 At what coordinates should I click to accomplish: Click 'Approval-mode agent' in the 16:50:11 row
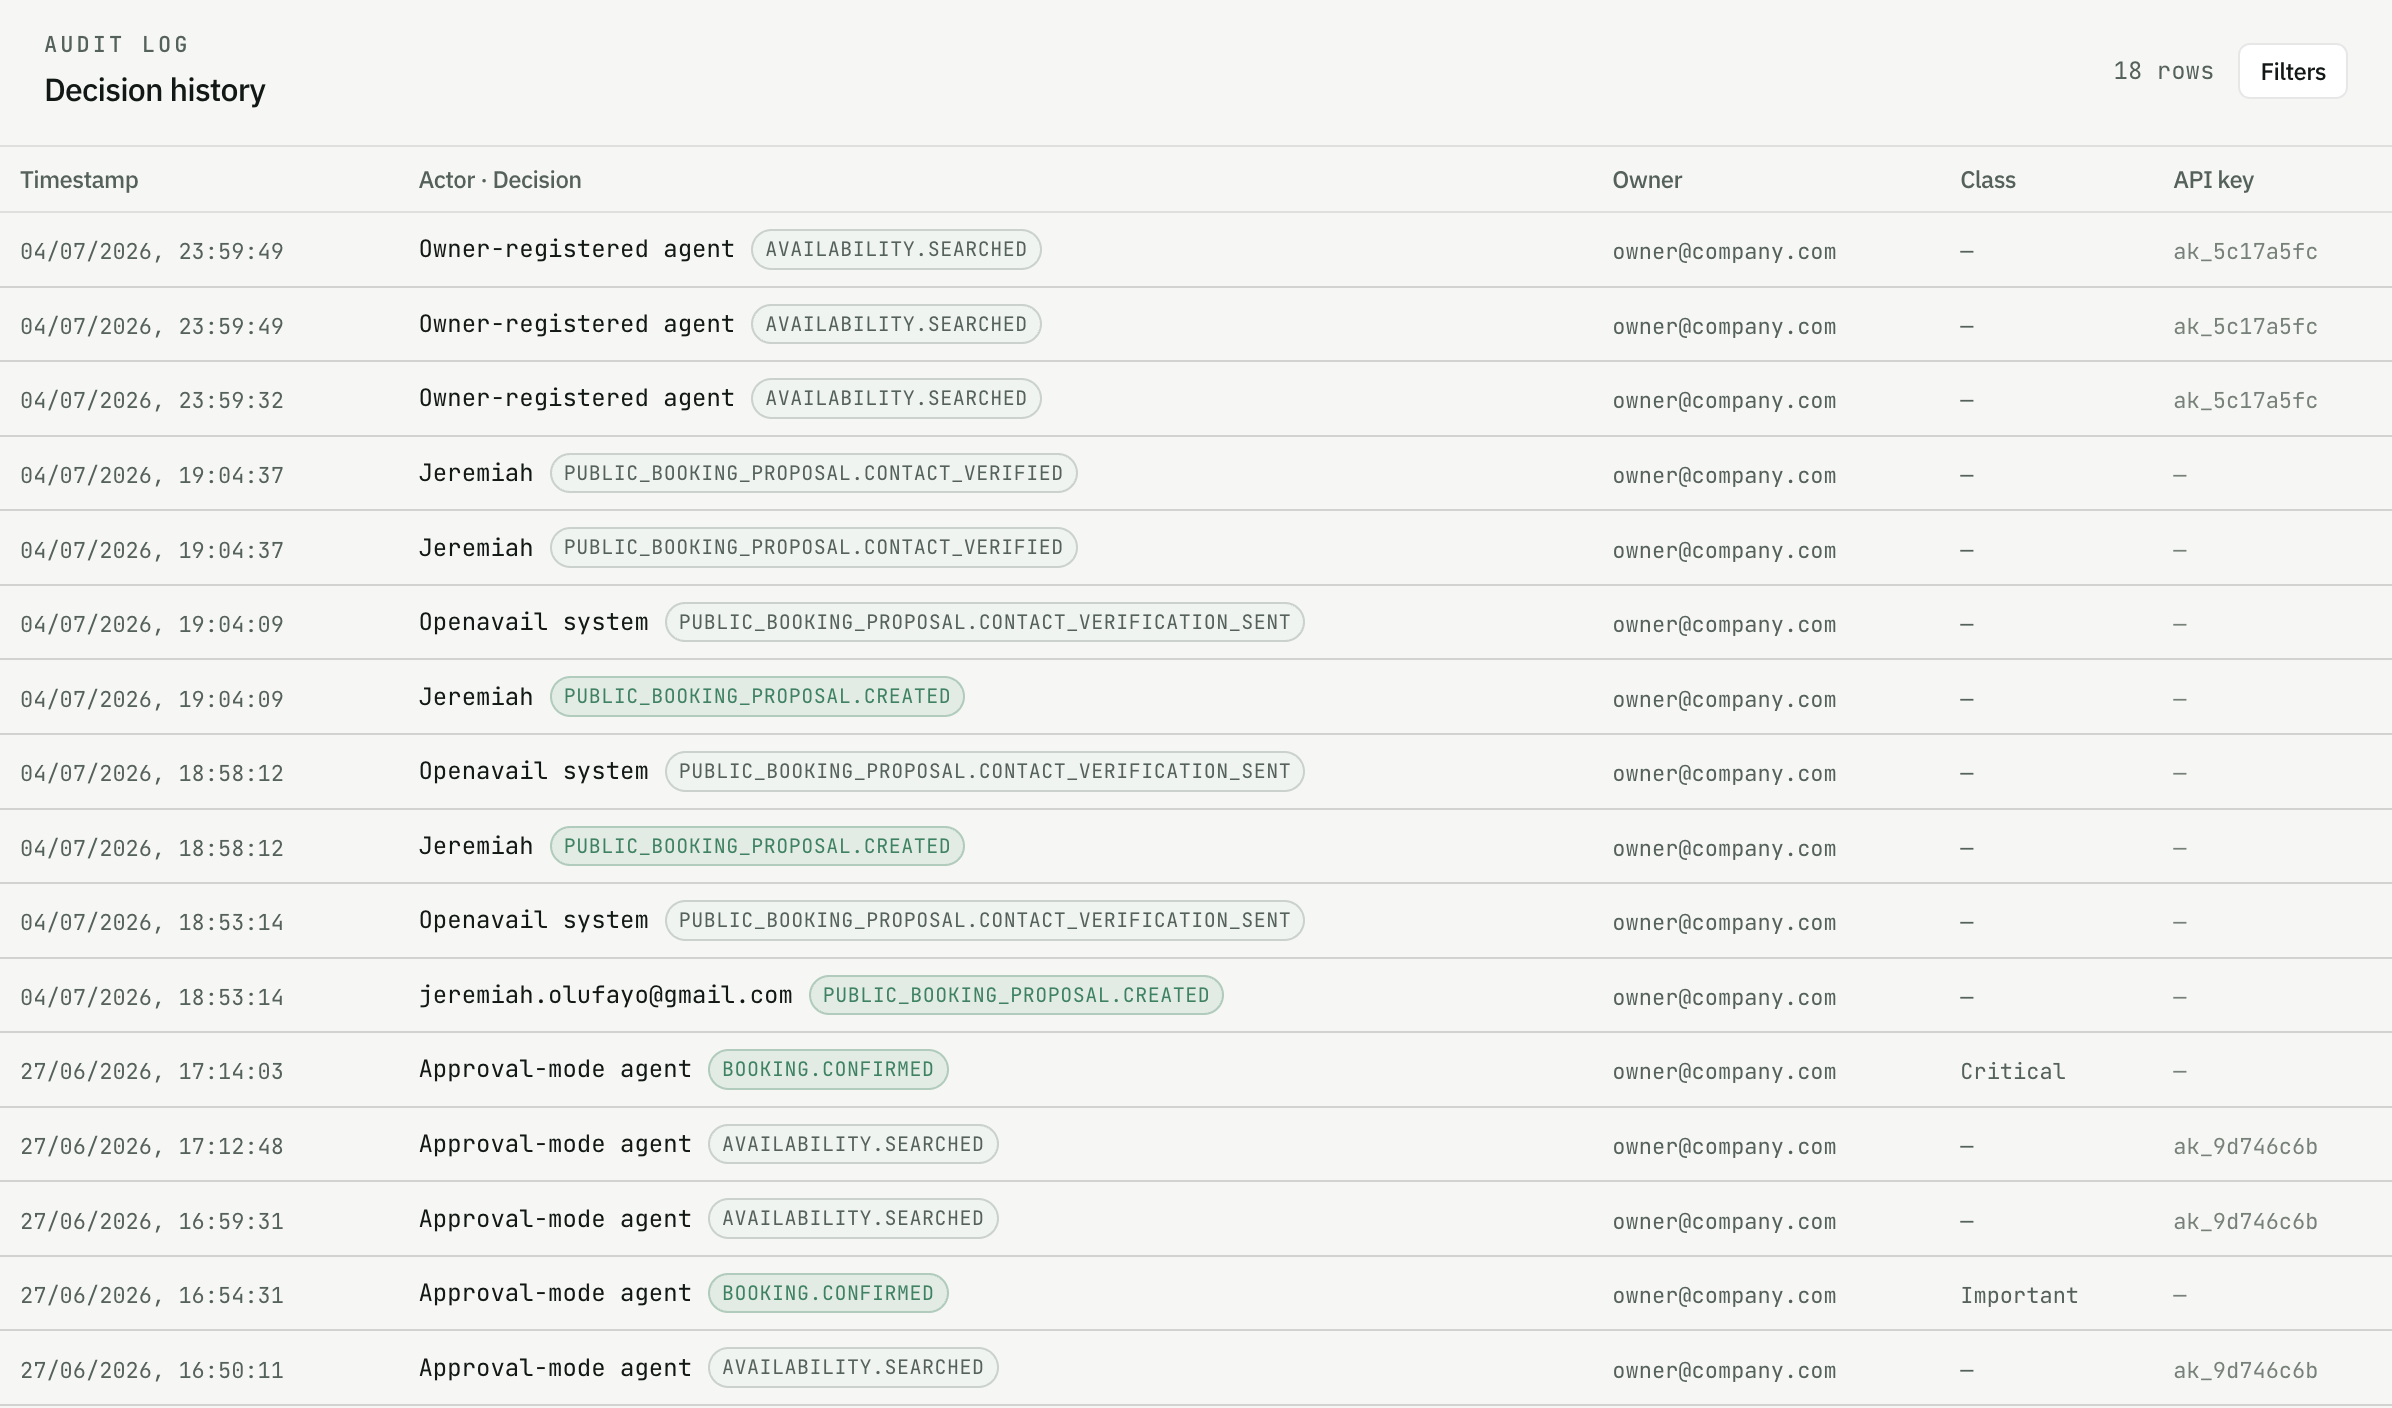point(555,1367)
